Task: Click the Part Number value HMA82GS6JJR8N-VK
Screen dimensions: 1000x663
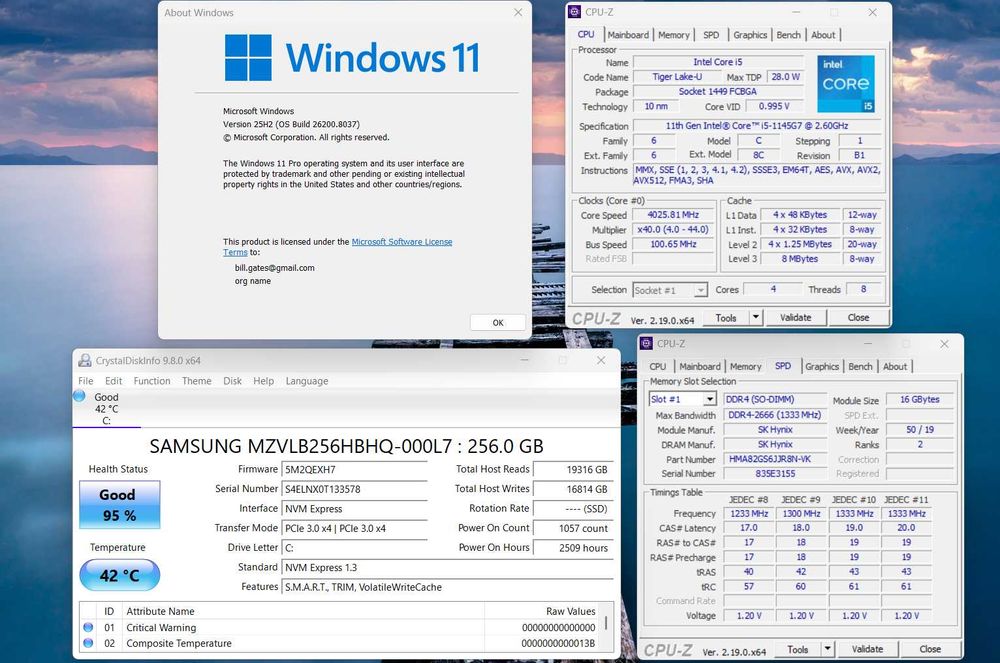Action: (775, 459)
